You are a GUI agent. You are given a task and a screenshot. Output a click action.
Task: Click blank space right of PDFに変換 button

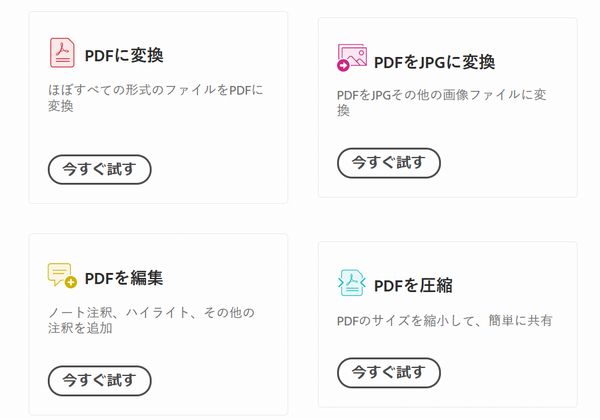coord(220,169)
